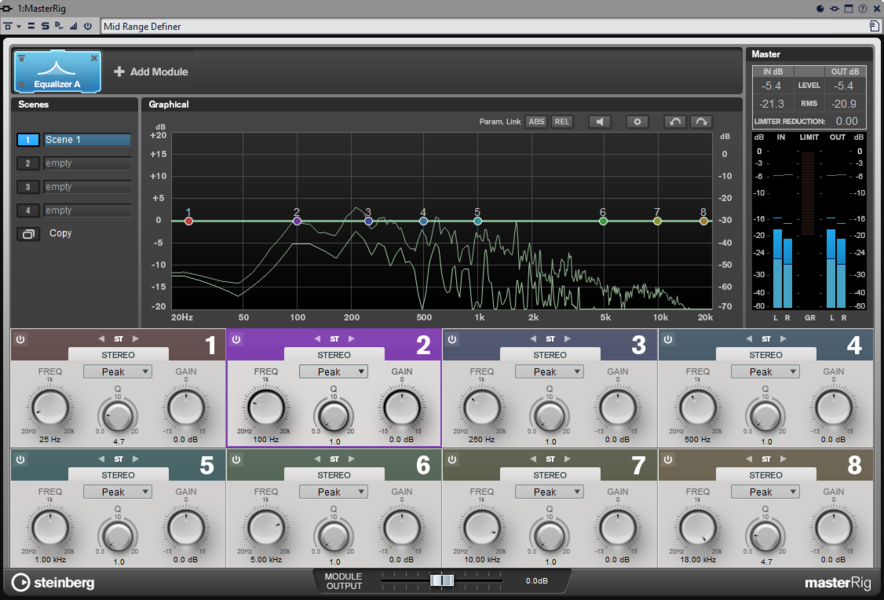884x600 pixels.
Task: Open band 4 Peak filter type dropdown
Action: pos(765,372)
